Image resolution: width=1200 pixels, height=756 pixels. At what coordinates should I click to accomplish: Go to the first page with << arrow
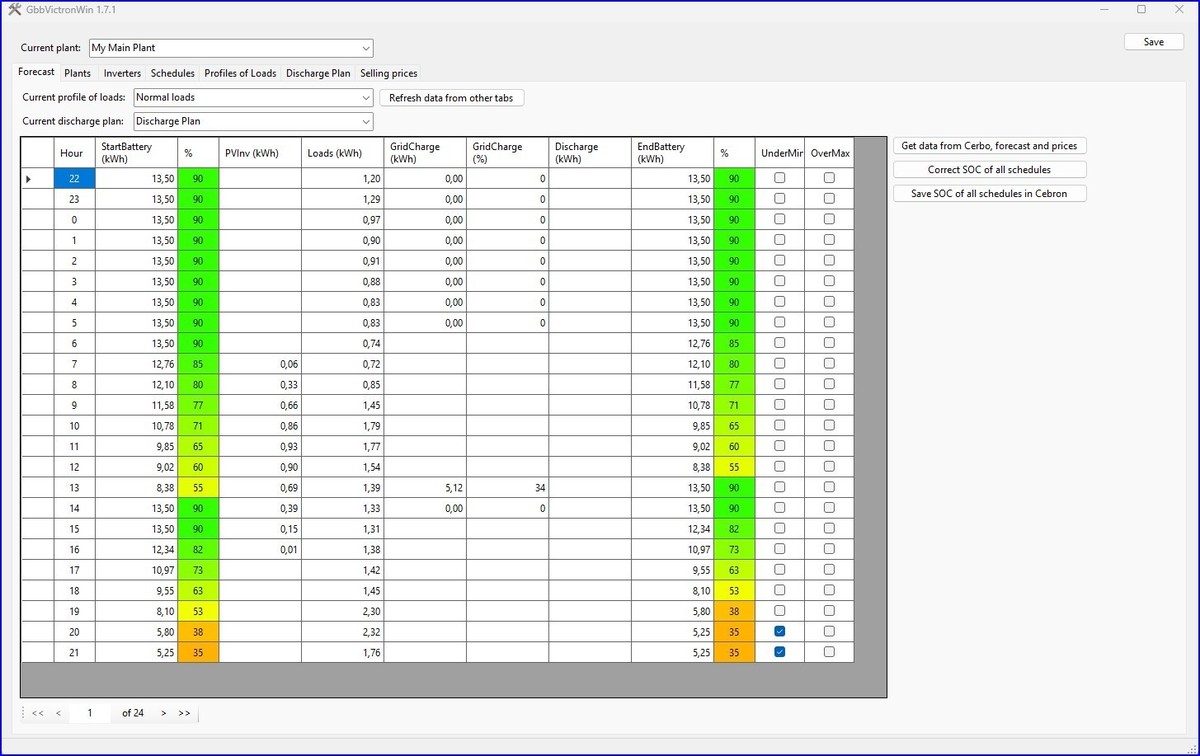[37, 713]
